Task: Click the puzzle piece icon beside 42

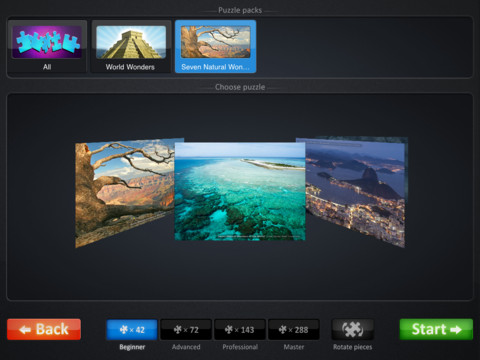Action: pos(124,330)
